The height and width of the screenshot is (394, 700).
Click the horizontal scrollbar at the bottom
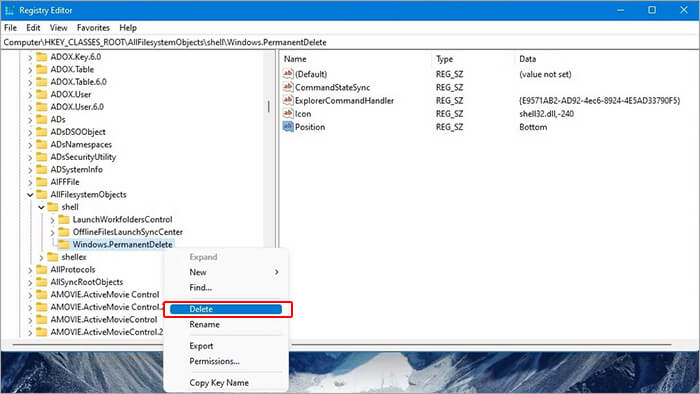[342, 344]
